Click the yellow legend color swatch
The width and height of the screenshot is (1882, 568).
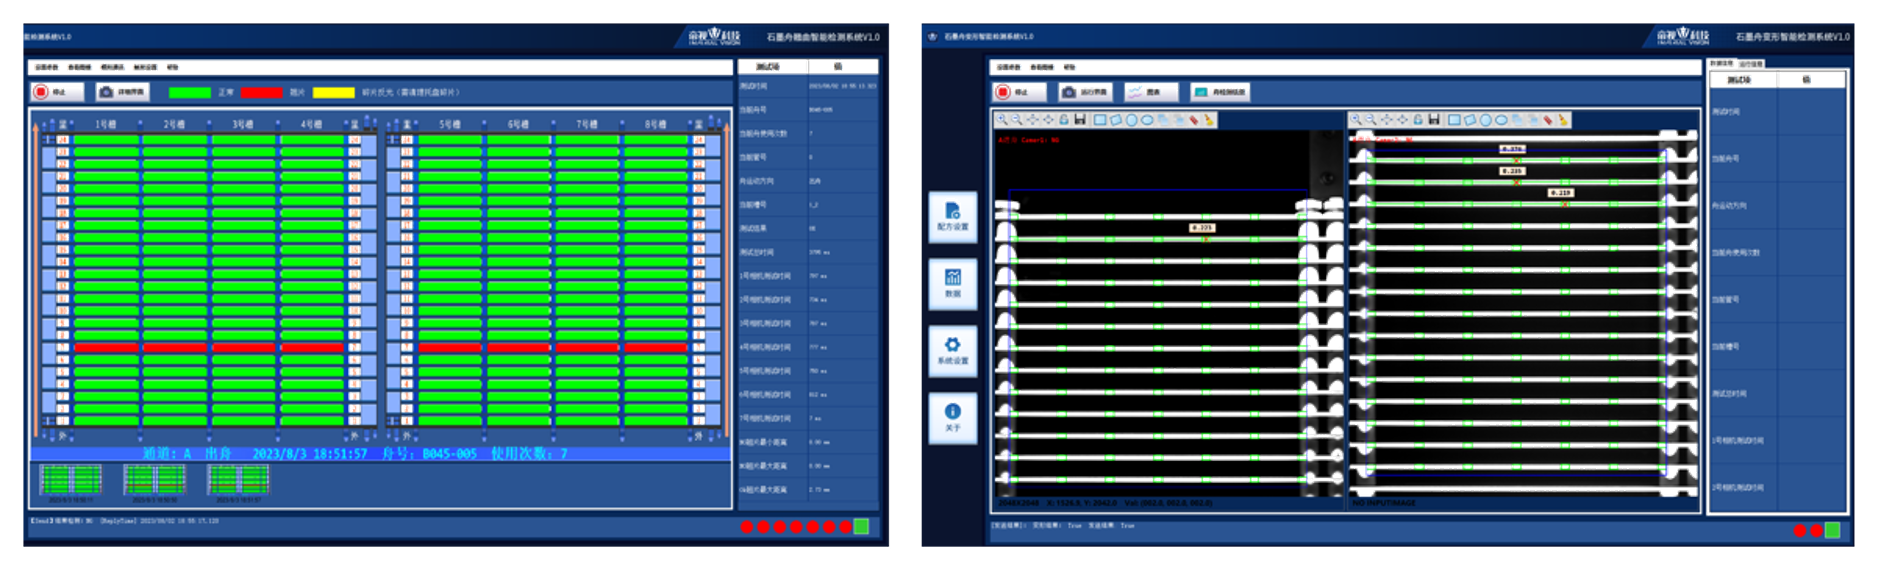(x=333, y=93)
